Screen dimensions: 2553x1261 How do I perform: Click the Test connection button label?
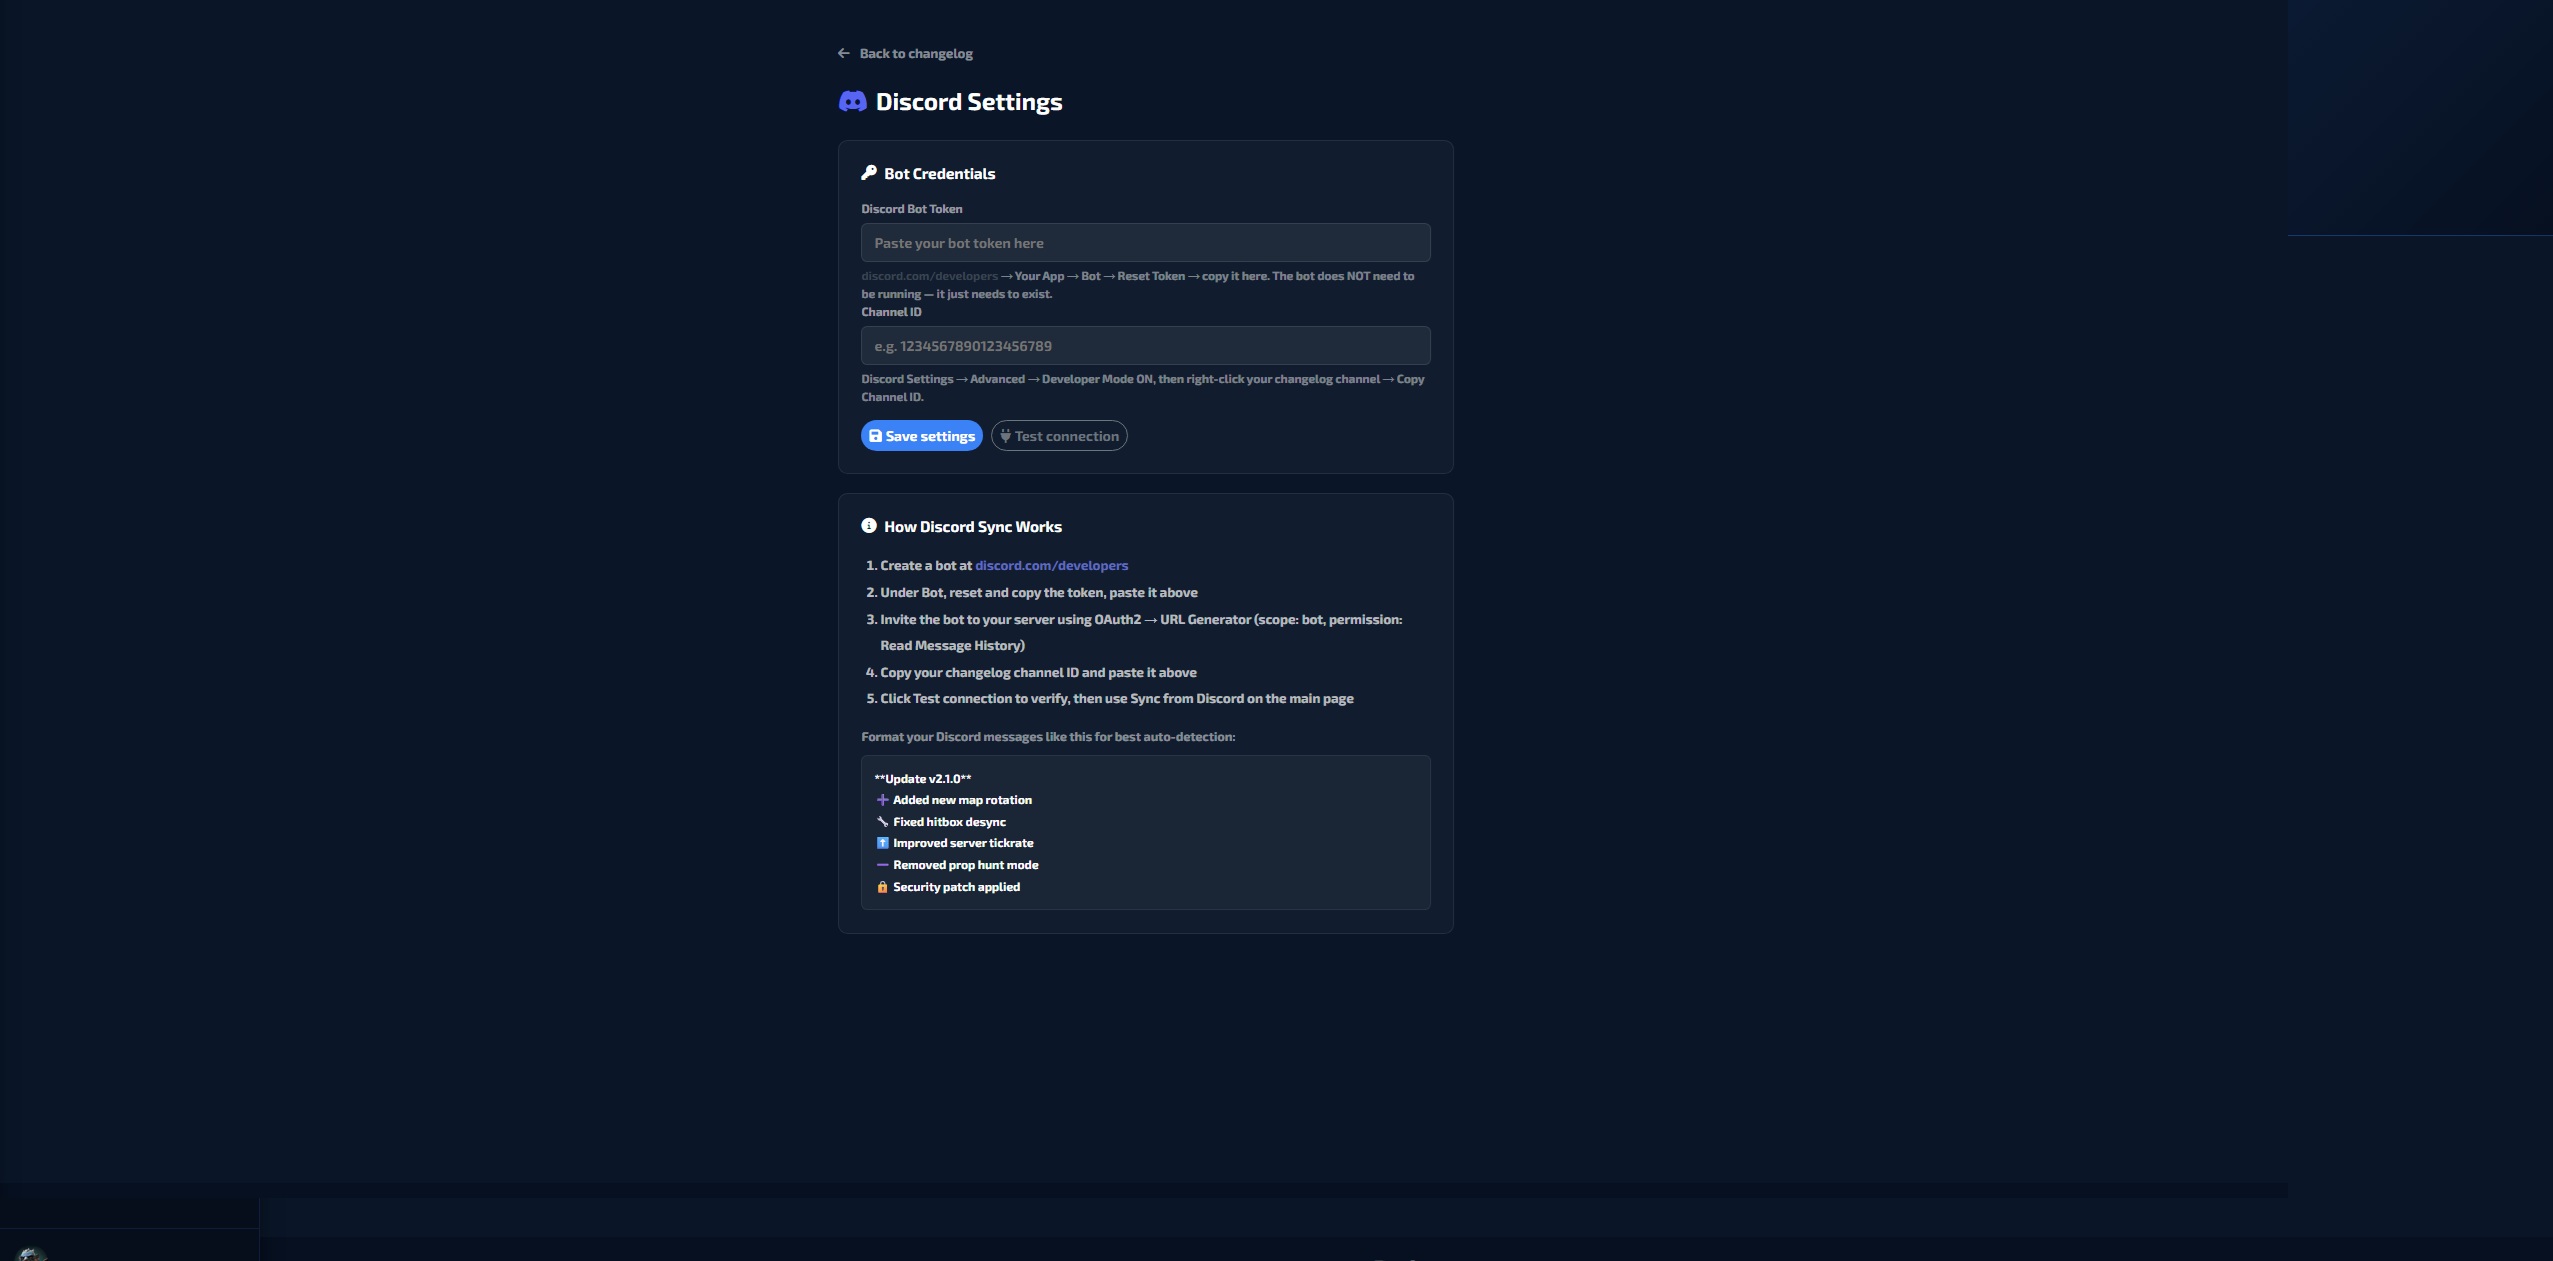[1066, 436]
